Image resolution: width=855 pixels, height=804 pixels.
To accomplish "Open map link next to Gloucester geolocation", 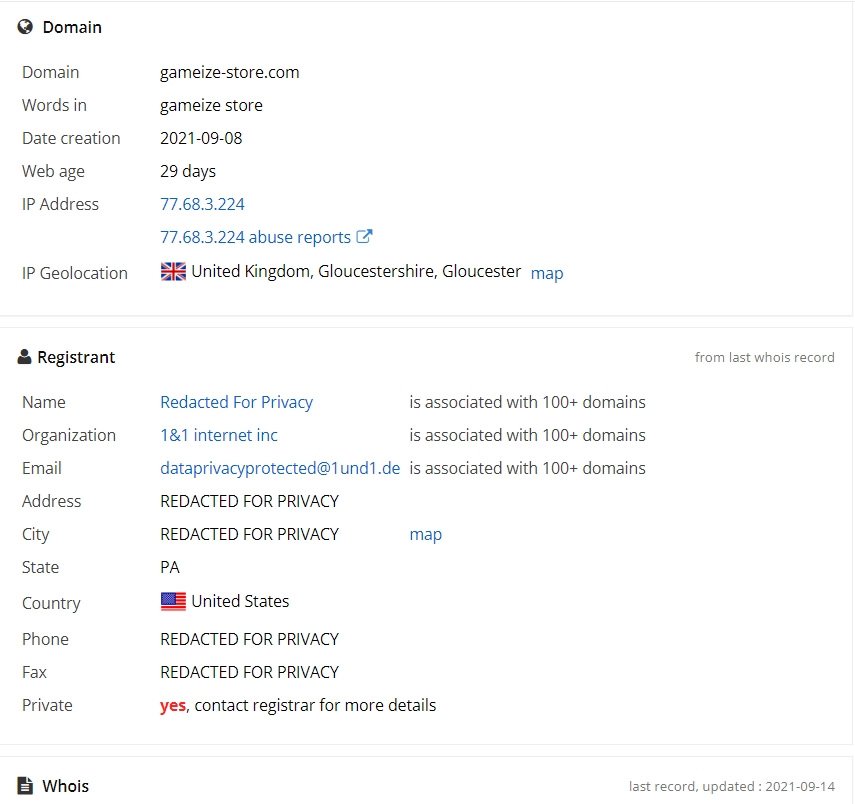I will click(547, 273).
